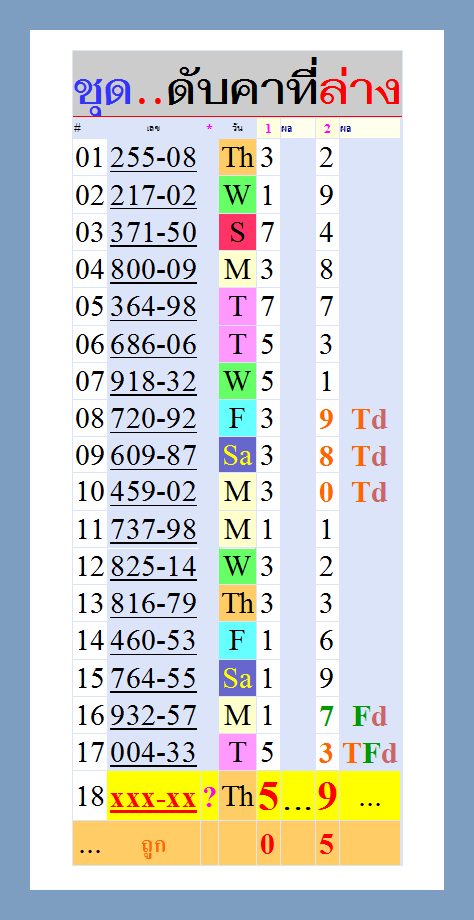Click the large red 5 prediction
Viewport: 474px width, 920px height.
click(x=268, y=797)
